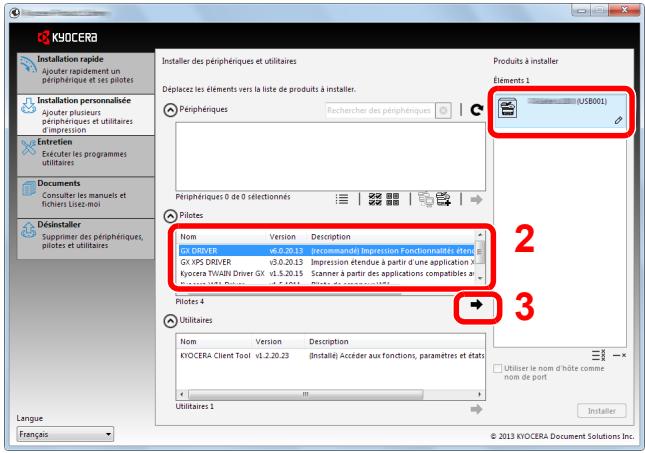The image size is (645, 453).
Task: Open the Désinstaller section
Action: [86, 239]
